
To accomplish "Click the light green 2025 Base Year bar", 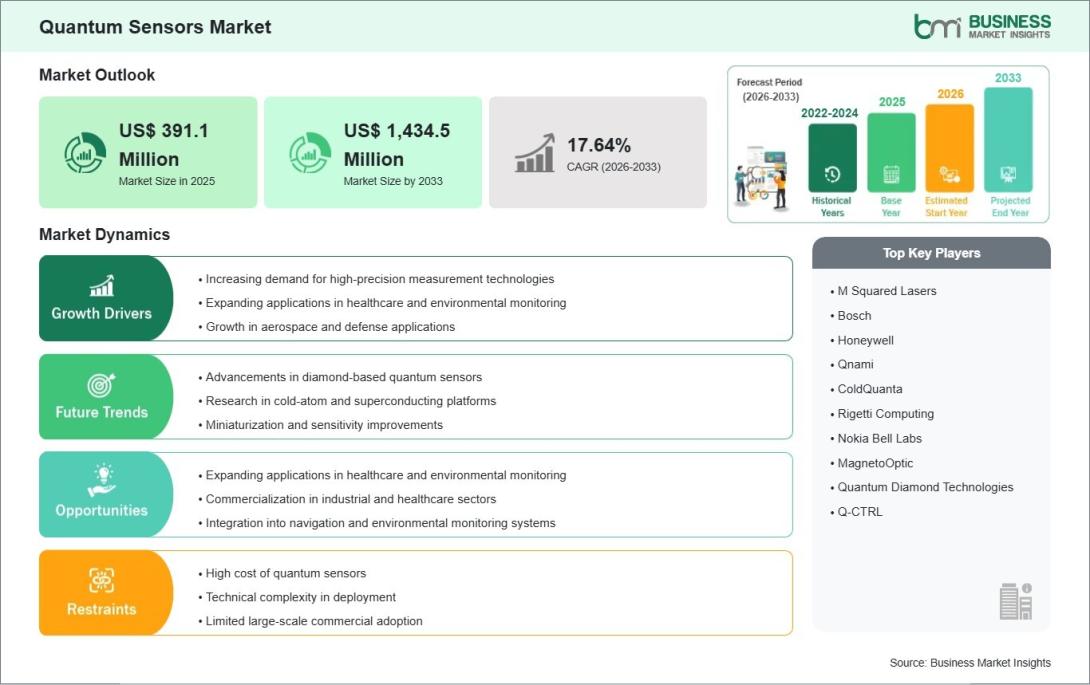I will [891, 153].
